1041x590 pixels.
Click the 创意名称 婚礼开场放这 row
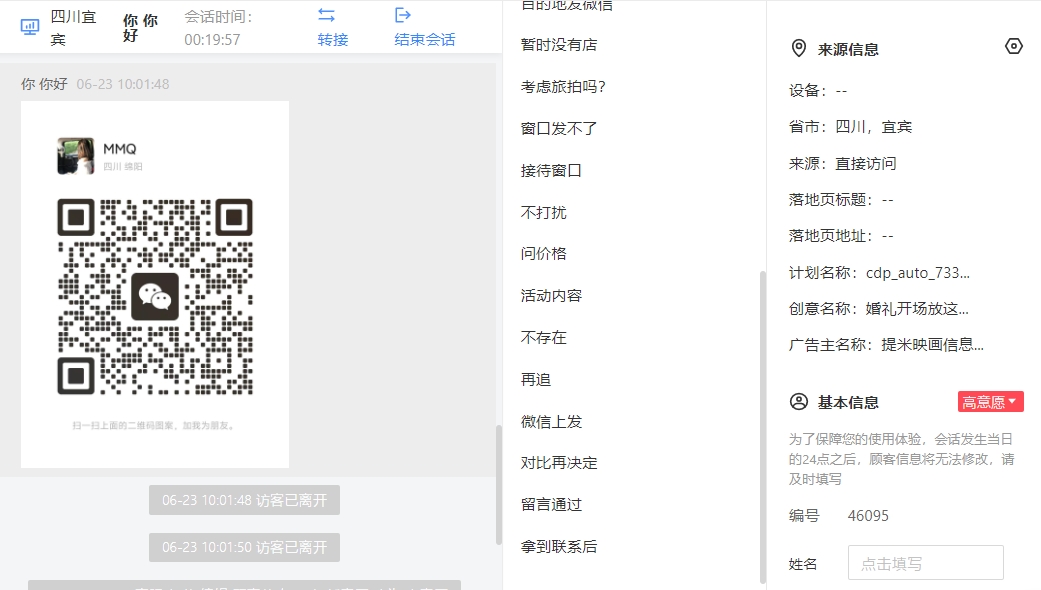pos(878,309)
